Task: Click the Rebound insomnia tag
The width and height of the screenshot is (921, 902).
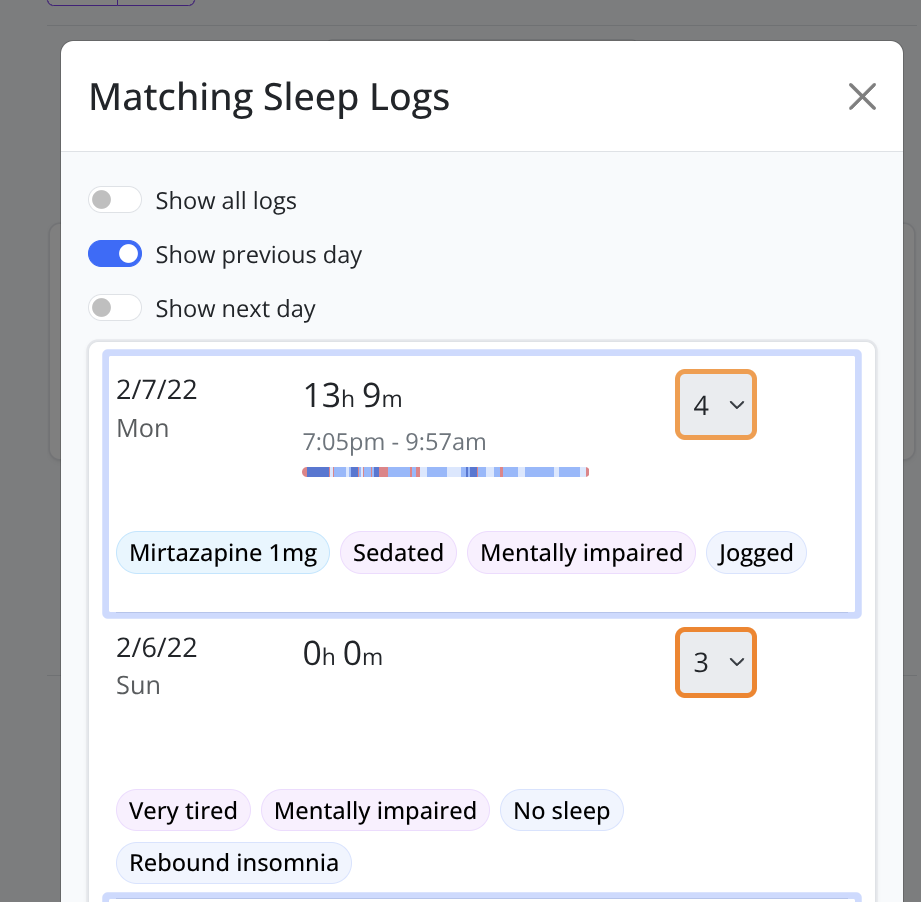Action: [x=234, y=862]
